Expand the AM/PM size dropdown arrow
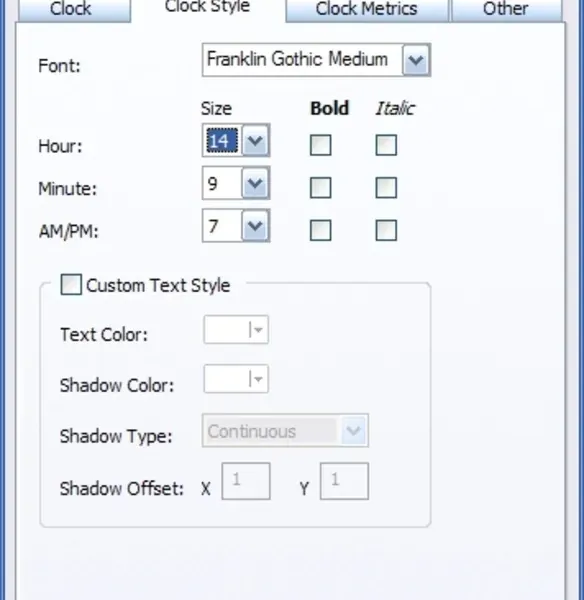The width and height of the screenshot is (584, 600). (255, 226)
